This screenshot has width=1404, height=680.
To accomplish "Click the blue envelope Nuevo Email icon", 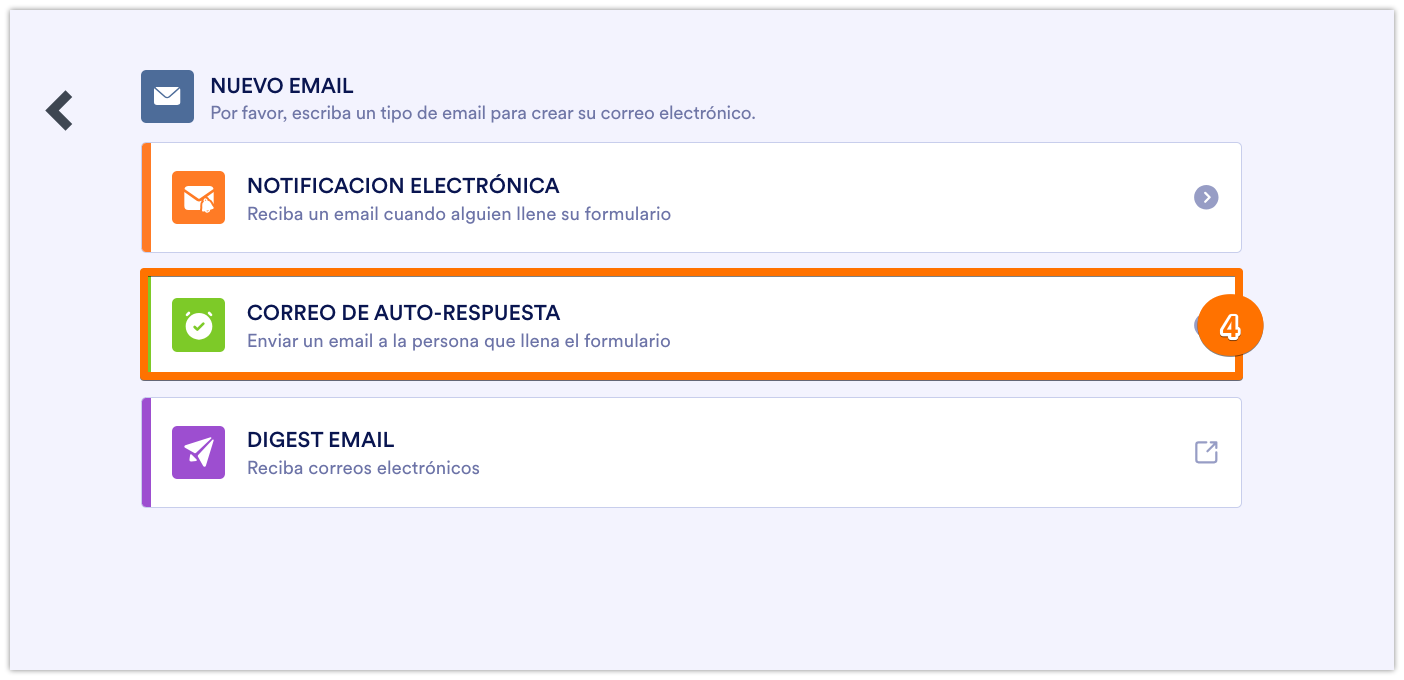I will click(x=167, y=96).
